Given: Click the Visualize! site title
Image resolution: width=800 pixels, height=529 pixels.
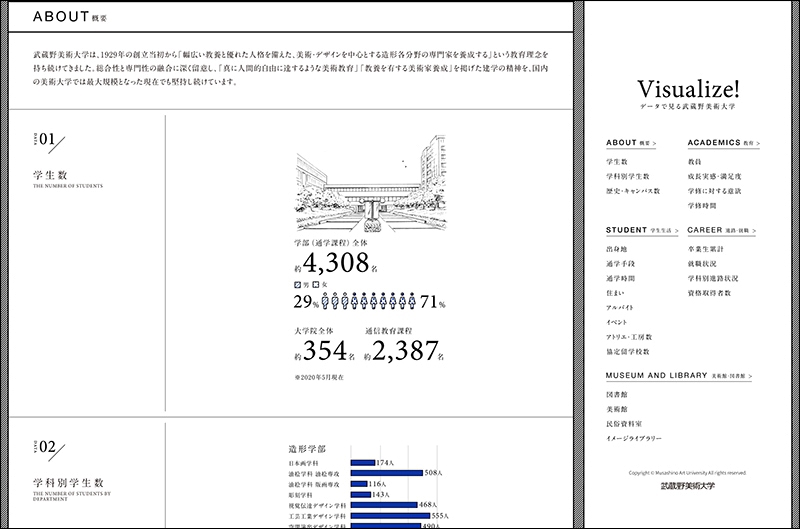Looking at the screenshot, I should pyautogui.click(x=688, y=89).
